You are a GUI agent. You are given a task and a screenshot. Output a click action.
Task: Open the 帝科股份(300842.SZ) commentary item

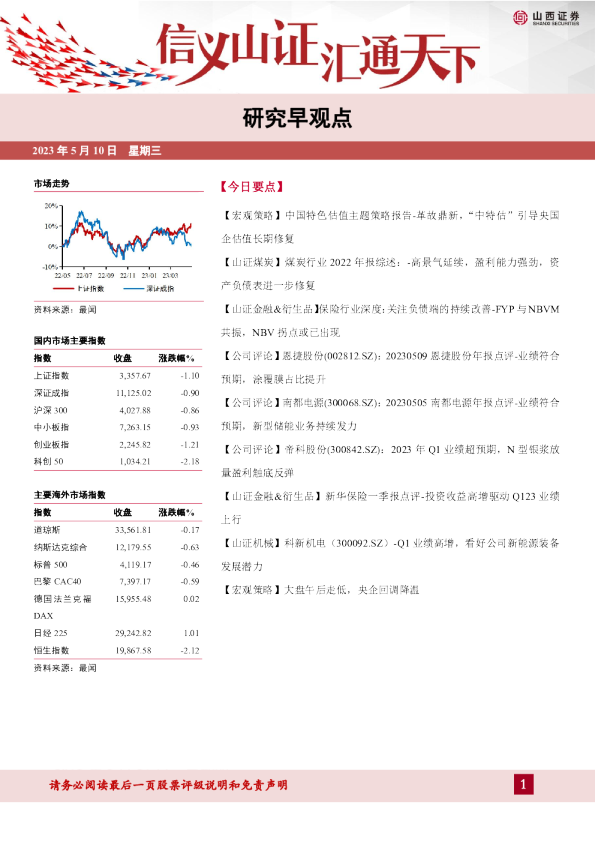click(x=390, y=461)
